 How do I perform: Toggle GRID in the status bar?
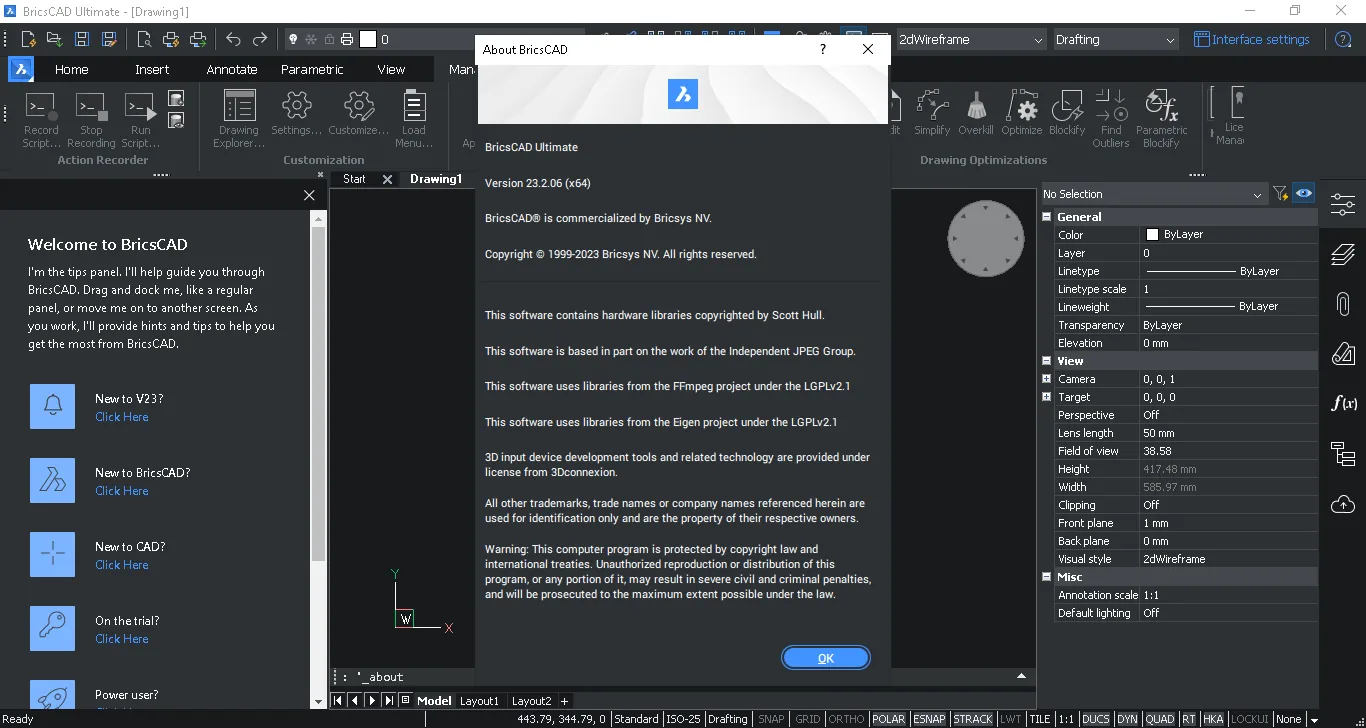808,719
